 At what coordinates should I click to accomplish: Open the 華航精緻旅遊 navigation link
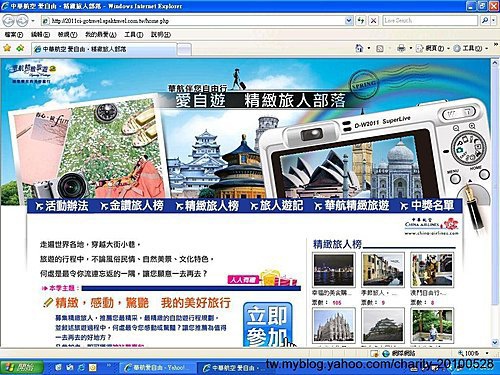tap(352, 206)
